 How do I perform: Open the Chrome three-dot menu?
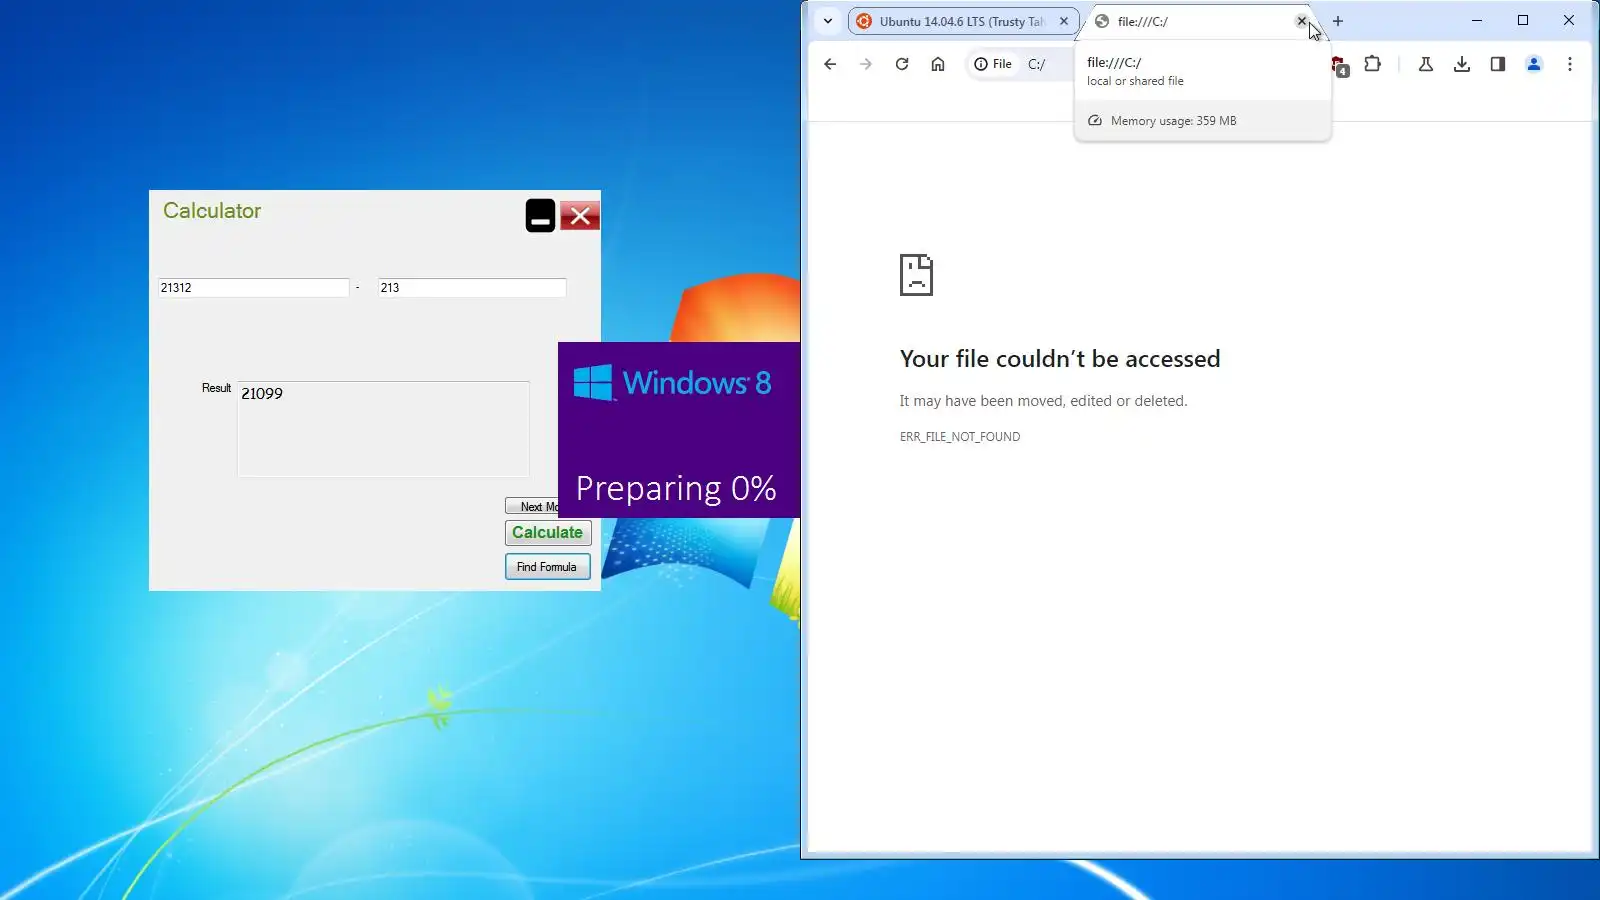1570,64
